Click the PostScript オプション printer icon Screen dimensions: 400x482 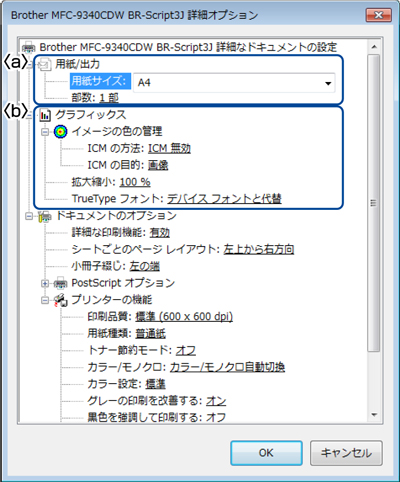pos(60,283)
